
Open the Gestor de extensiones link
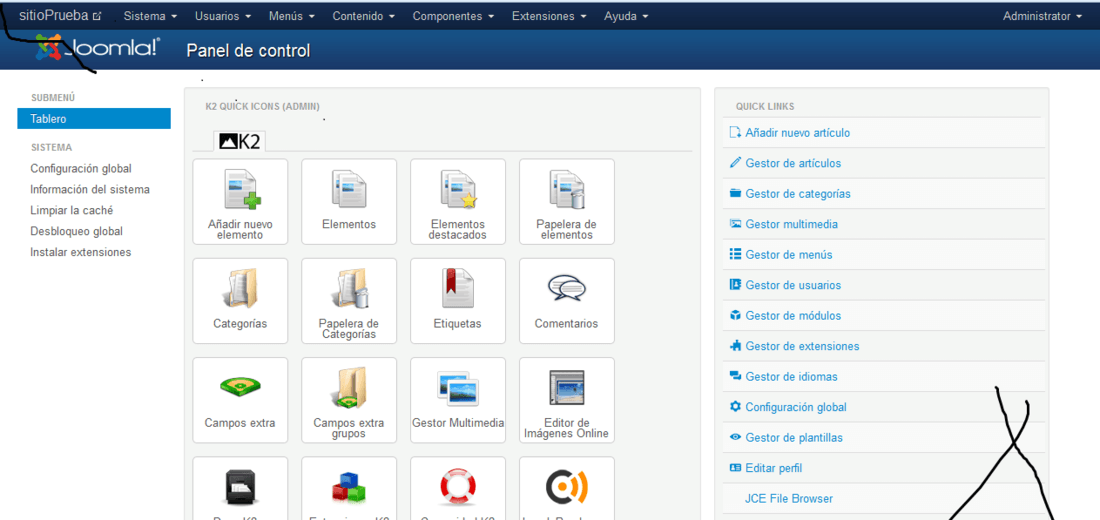pos(802,346)
